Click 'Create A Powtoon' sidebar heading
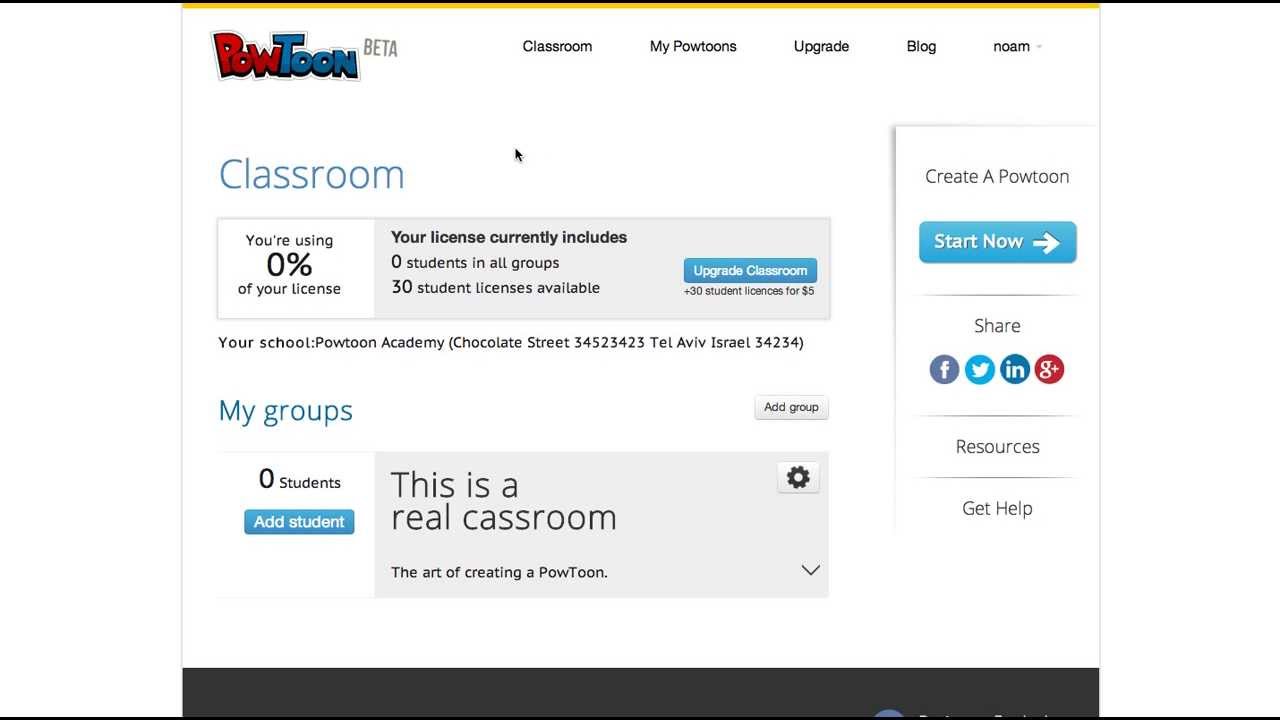This screenshot has width=1280, height=720. [x=997, y=177]
